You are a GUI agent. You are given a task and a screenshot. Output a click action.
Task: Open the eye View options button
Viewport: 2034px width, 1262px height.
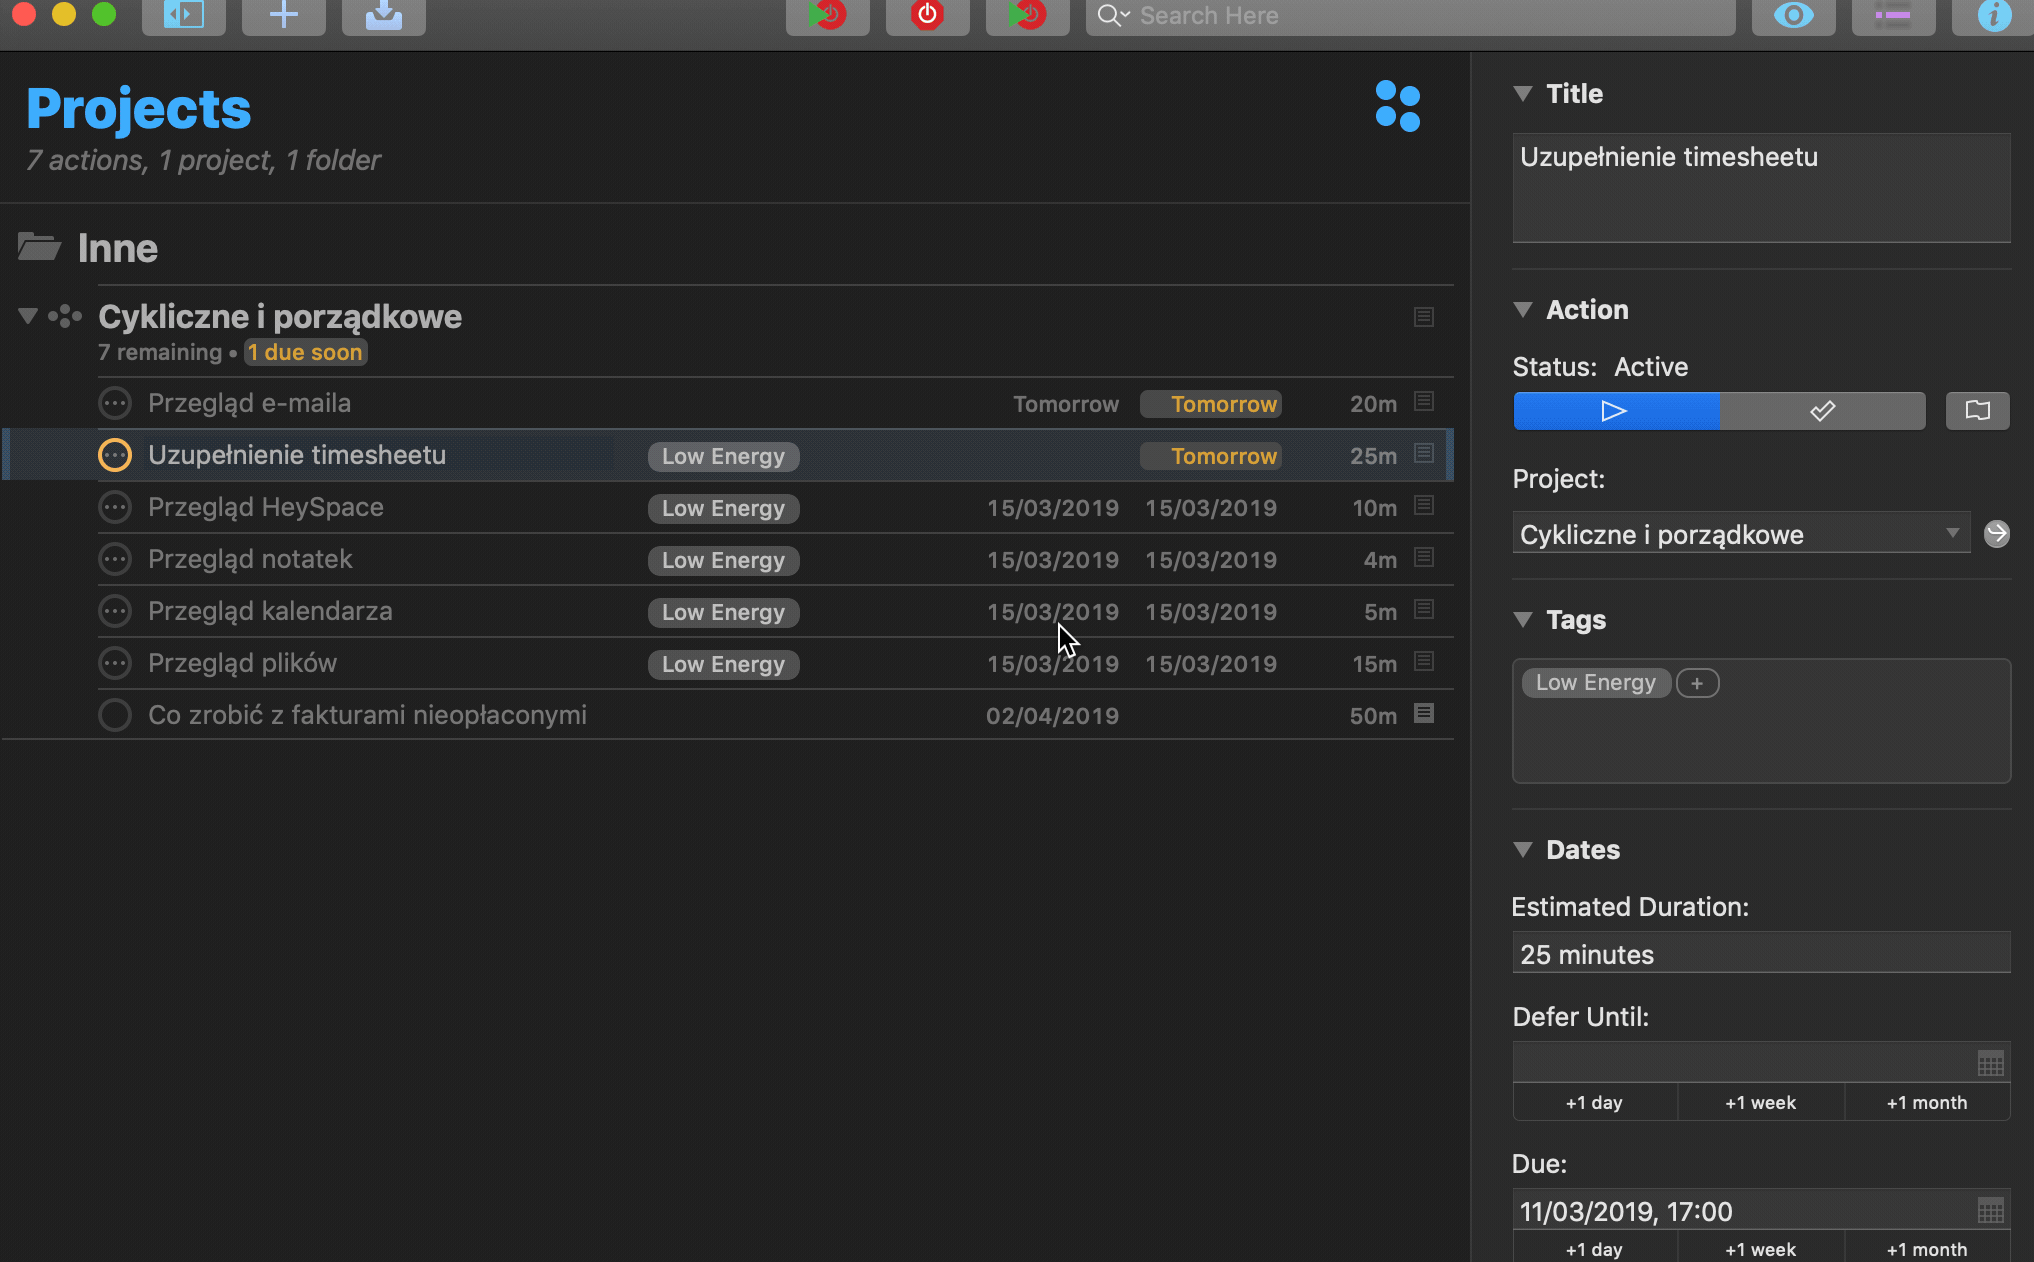(1794, 15)
